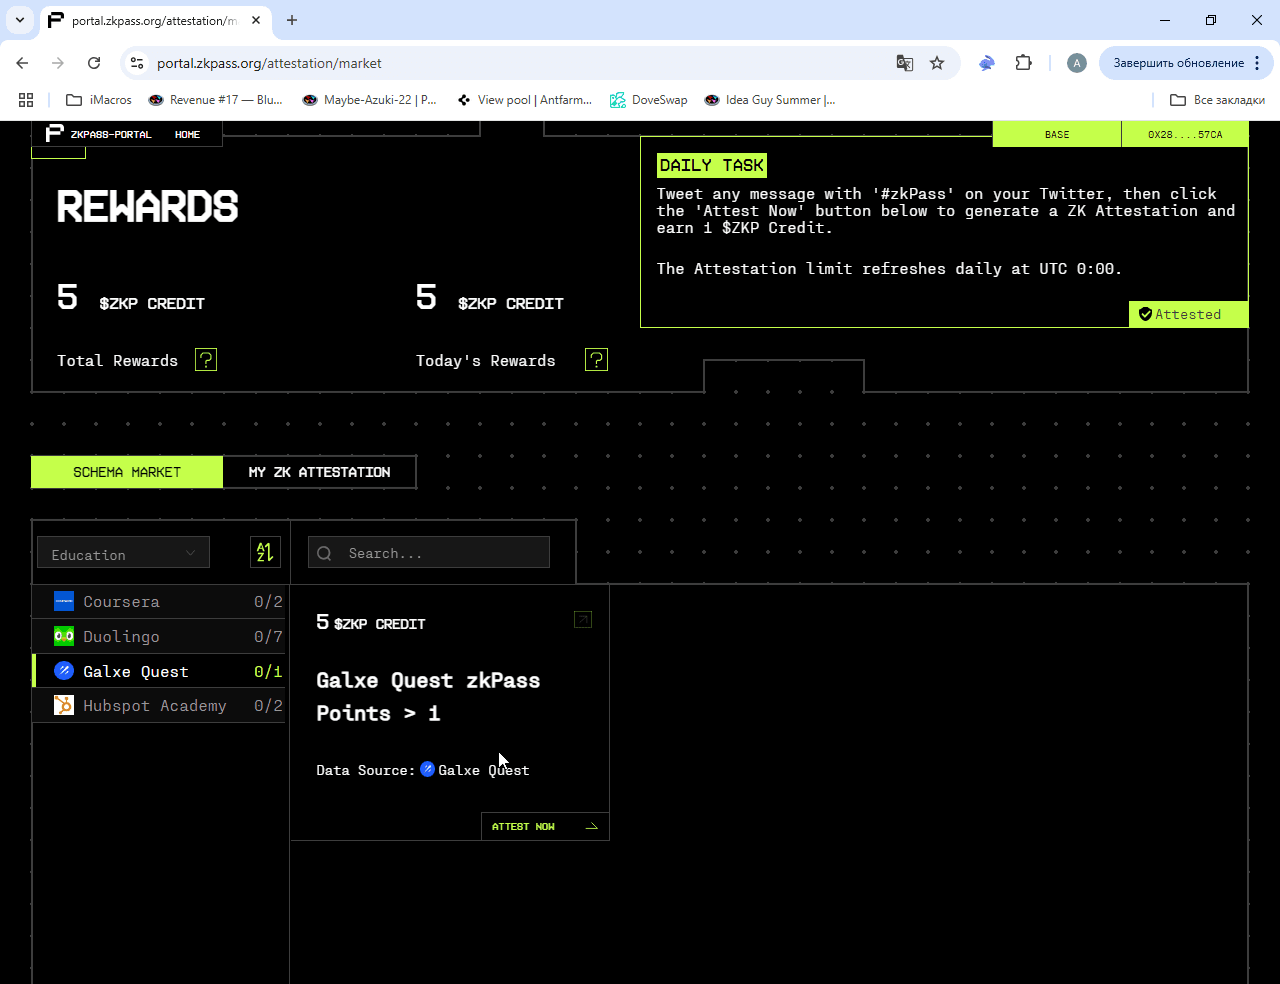
Task: Open external link icon on Galxe card
Action: [583, 620]
